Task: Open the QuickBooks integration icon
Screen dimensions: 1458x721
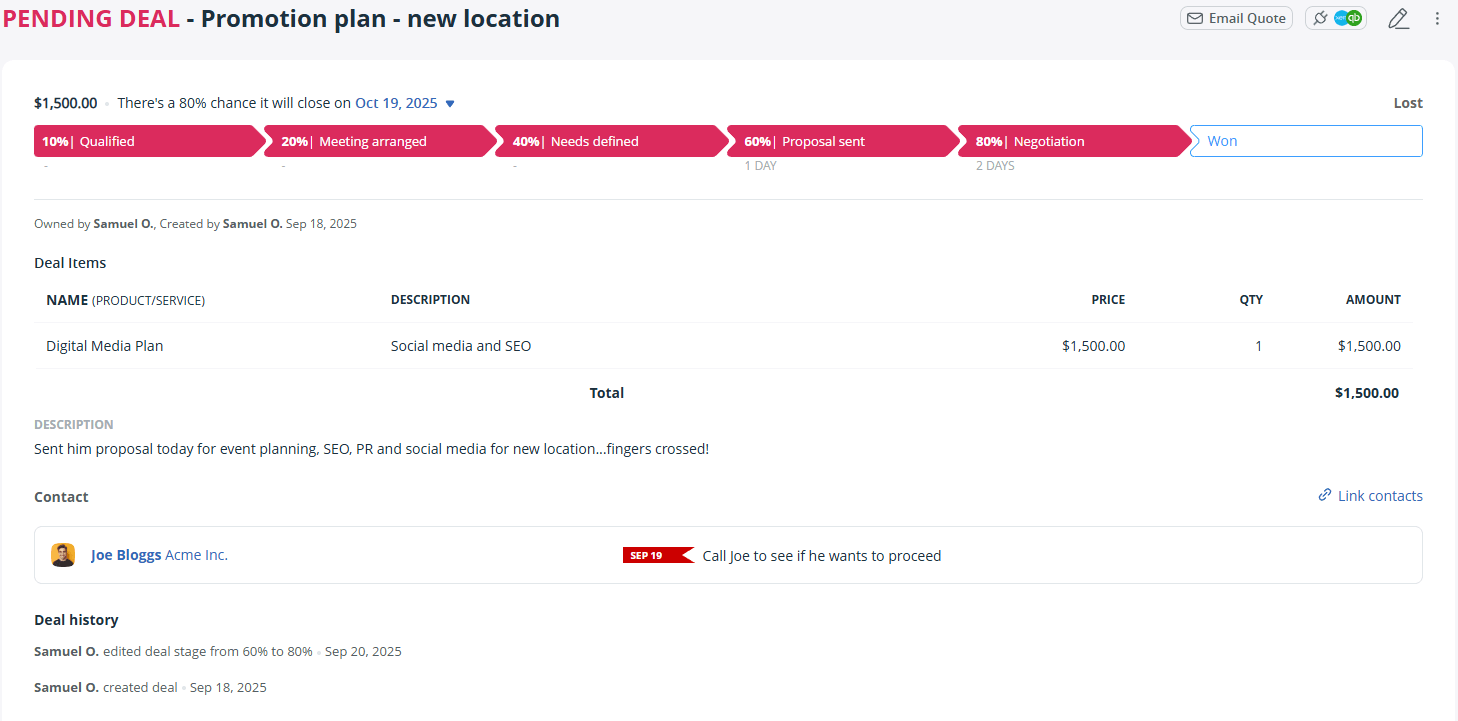Action: tap(1354, 18)
